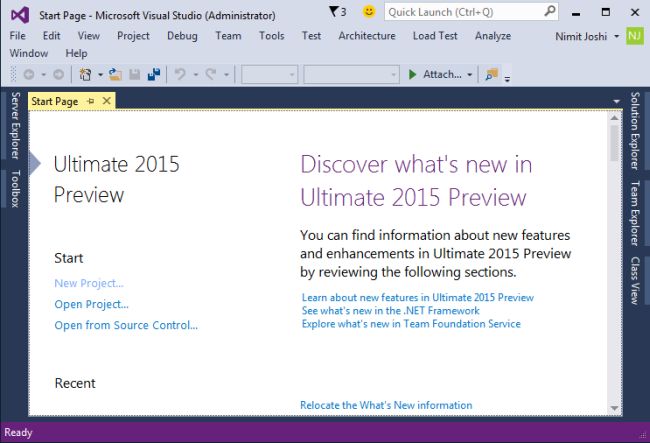Open the Navigate Backward history dropdown
The width and height of the screenshot is (650, 443).
click(44, 75)
